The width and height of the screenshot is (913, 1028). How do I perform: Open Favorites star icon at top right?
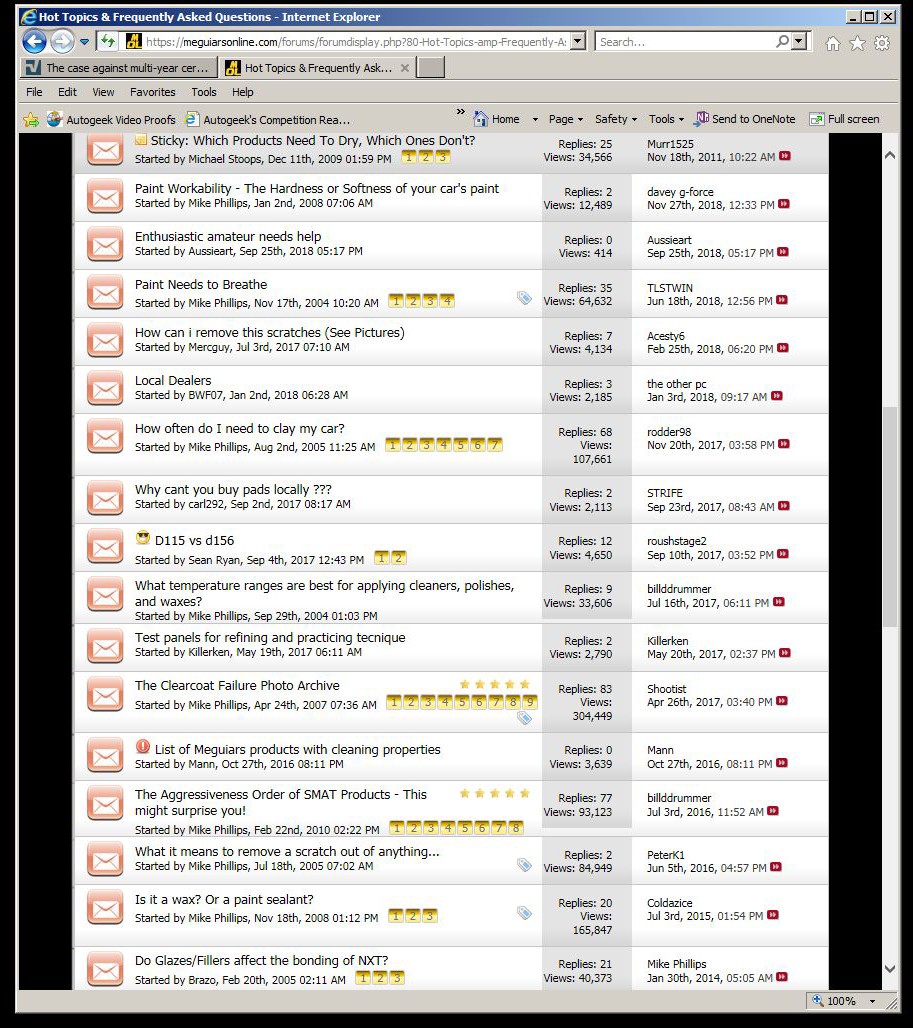pos(857,43)
